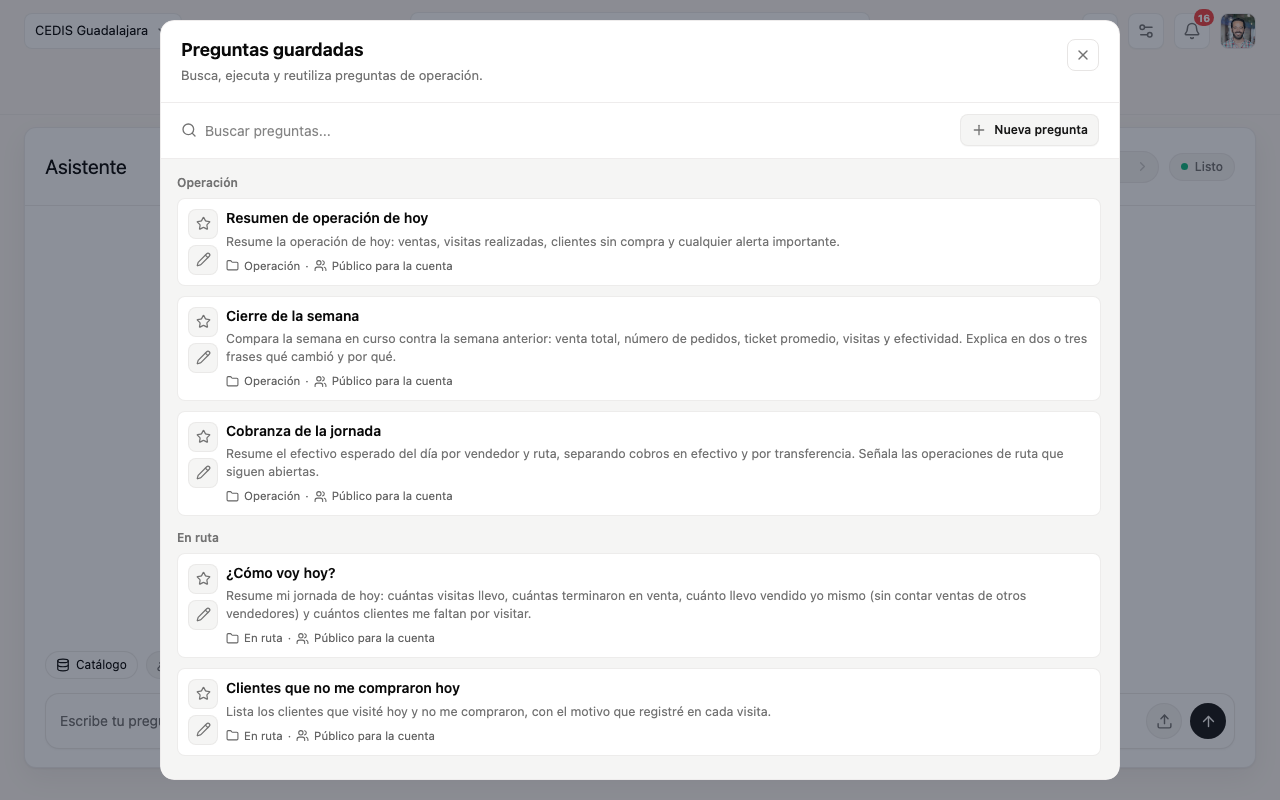Viewport: 1280px width, 800px height.
Task: Edit 'Clientes que no me compraron hoy' question
Action: (x=203, y=730)
